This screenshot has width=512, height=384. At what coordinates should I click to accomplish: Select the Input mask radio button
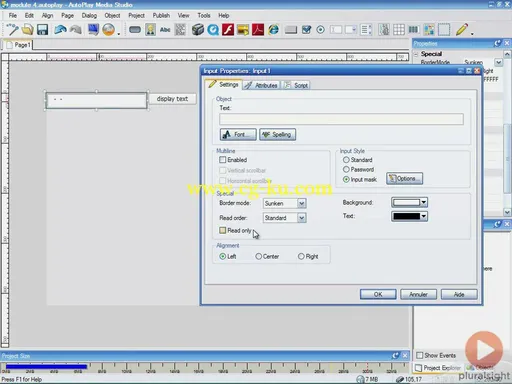pos(346,179)
